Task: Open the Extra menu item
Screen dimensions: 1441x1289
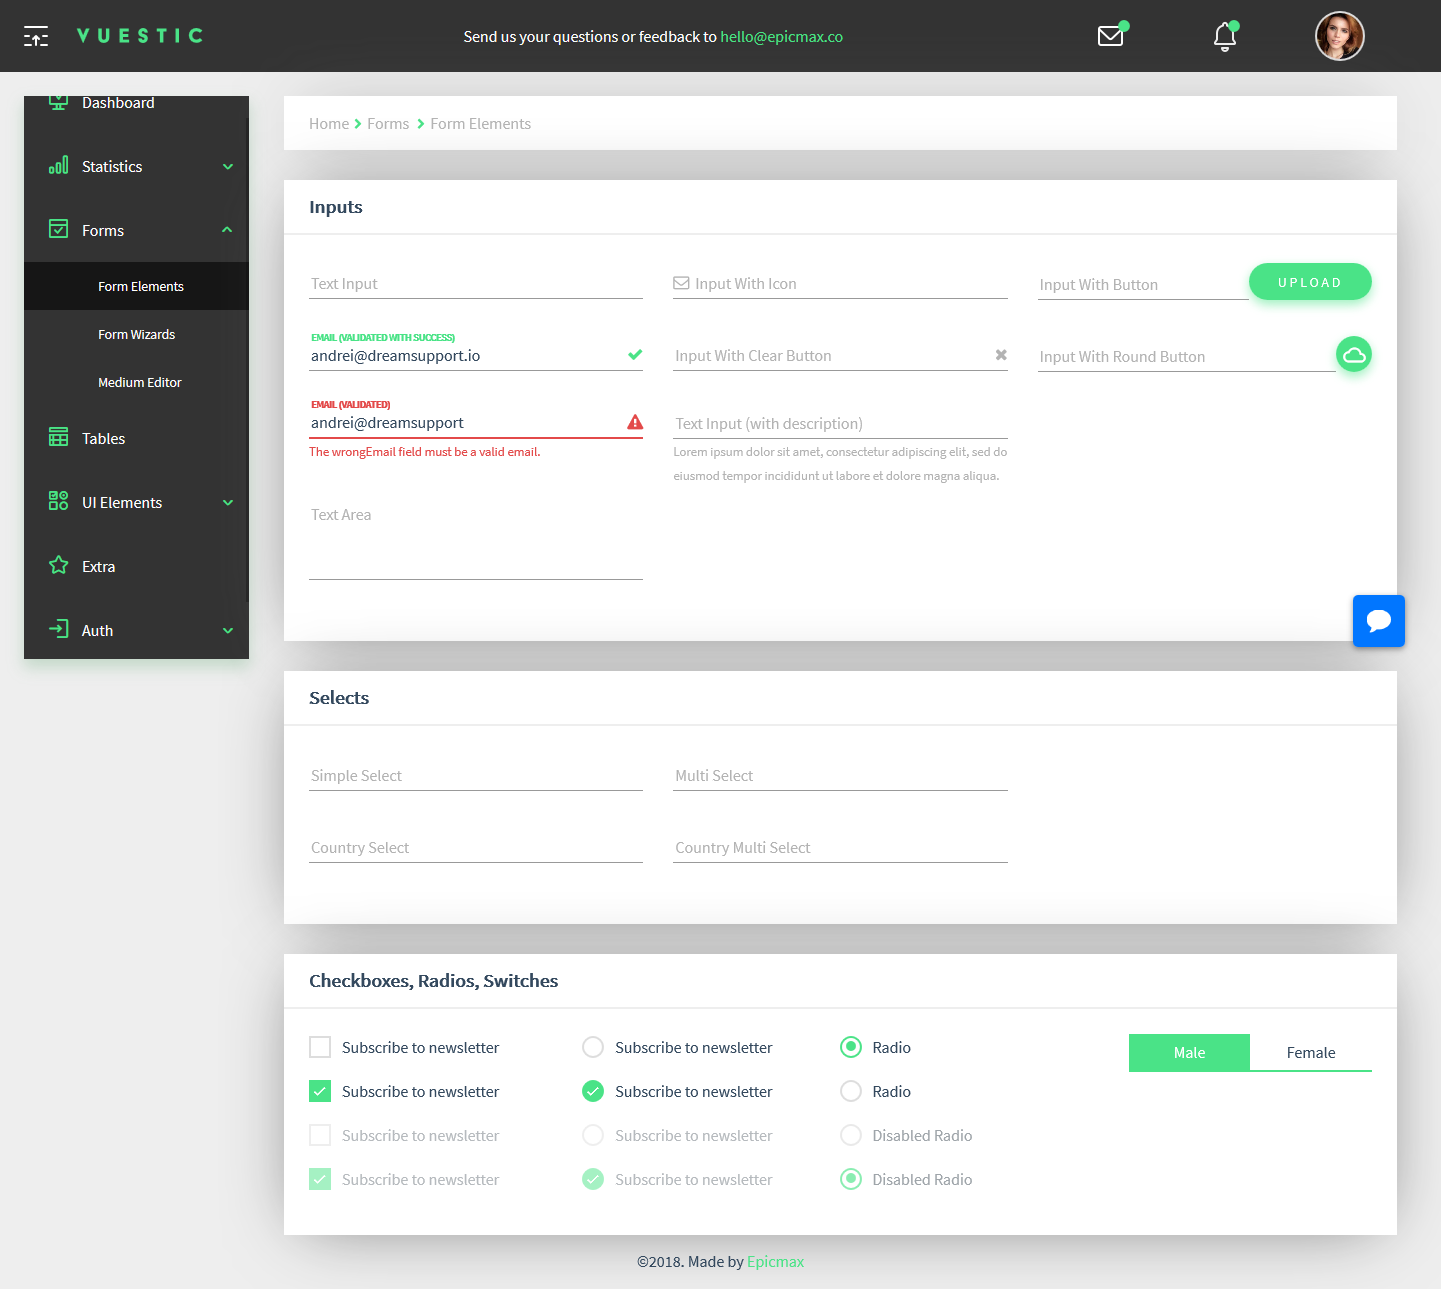Action: (x=136, y=566)
